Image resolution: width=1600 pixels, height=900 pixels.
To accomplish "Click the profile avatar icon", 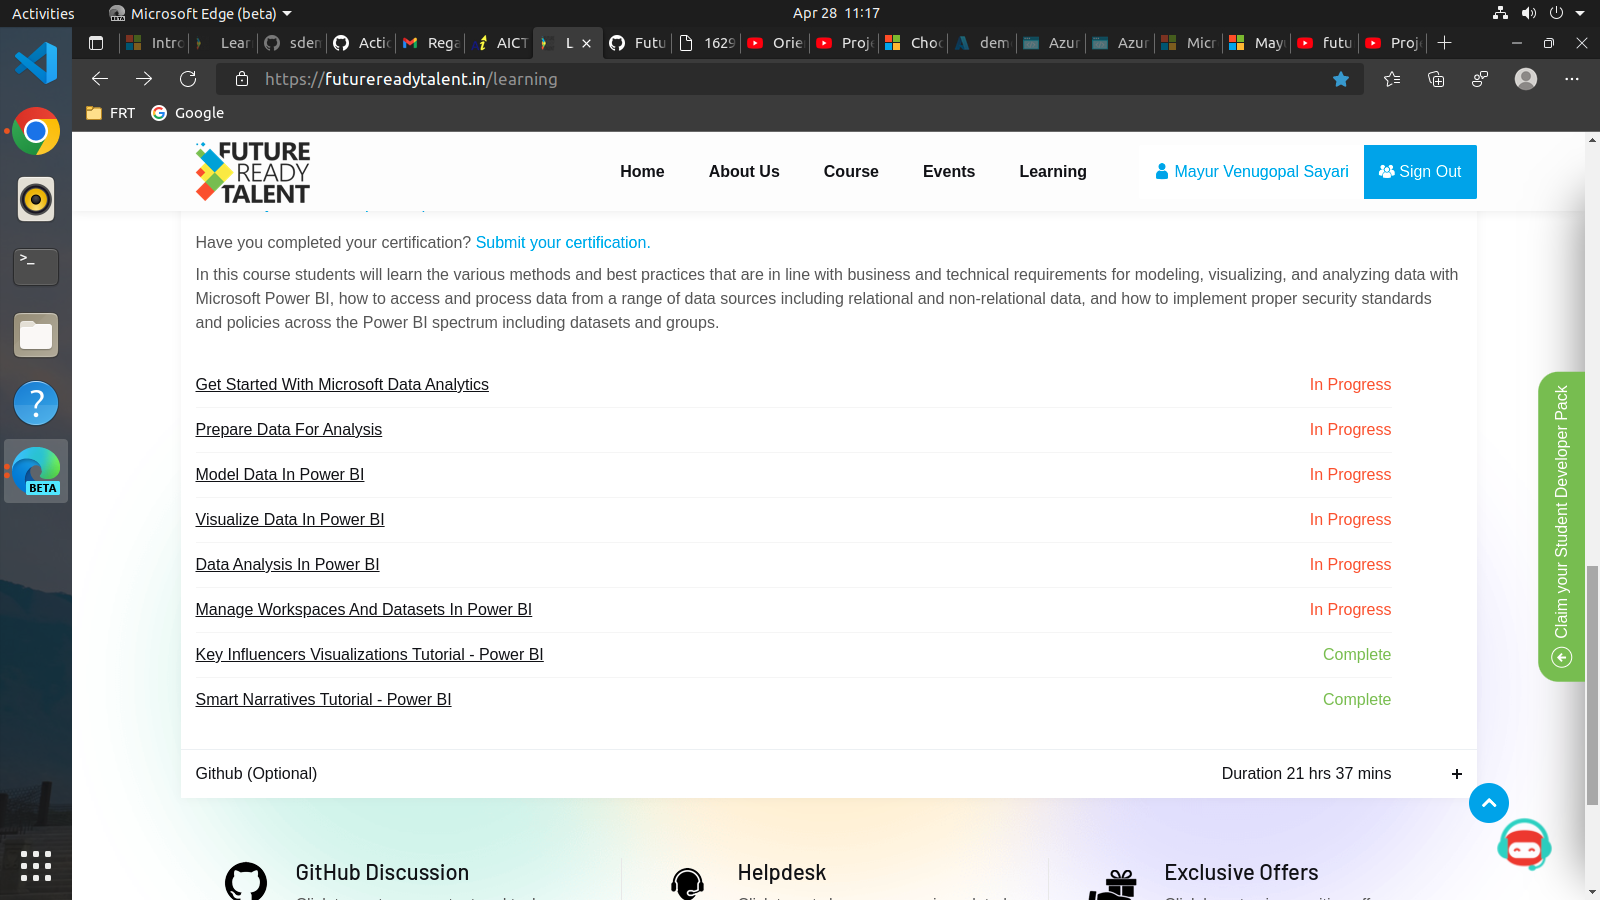I will [1525, 79].
